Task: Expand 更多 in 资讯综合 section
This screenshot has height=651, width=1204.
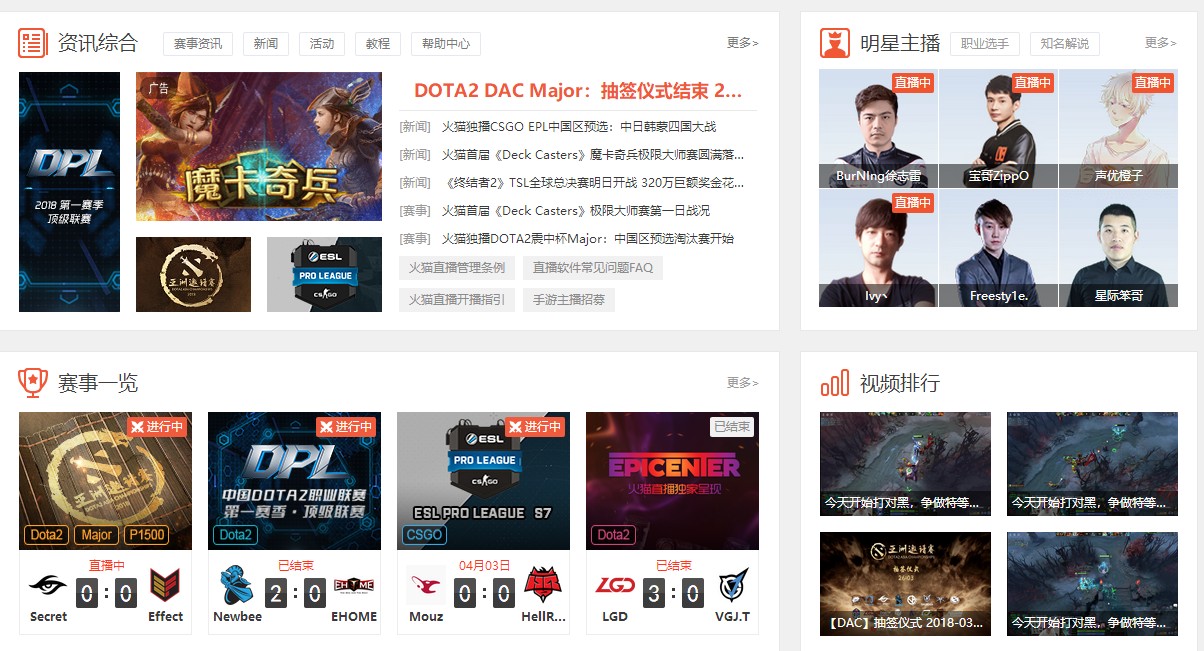Action: (742, 43)
